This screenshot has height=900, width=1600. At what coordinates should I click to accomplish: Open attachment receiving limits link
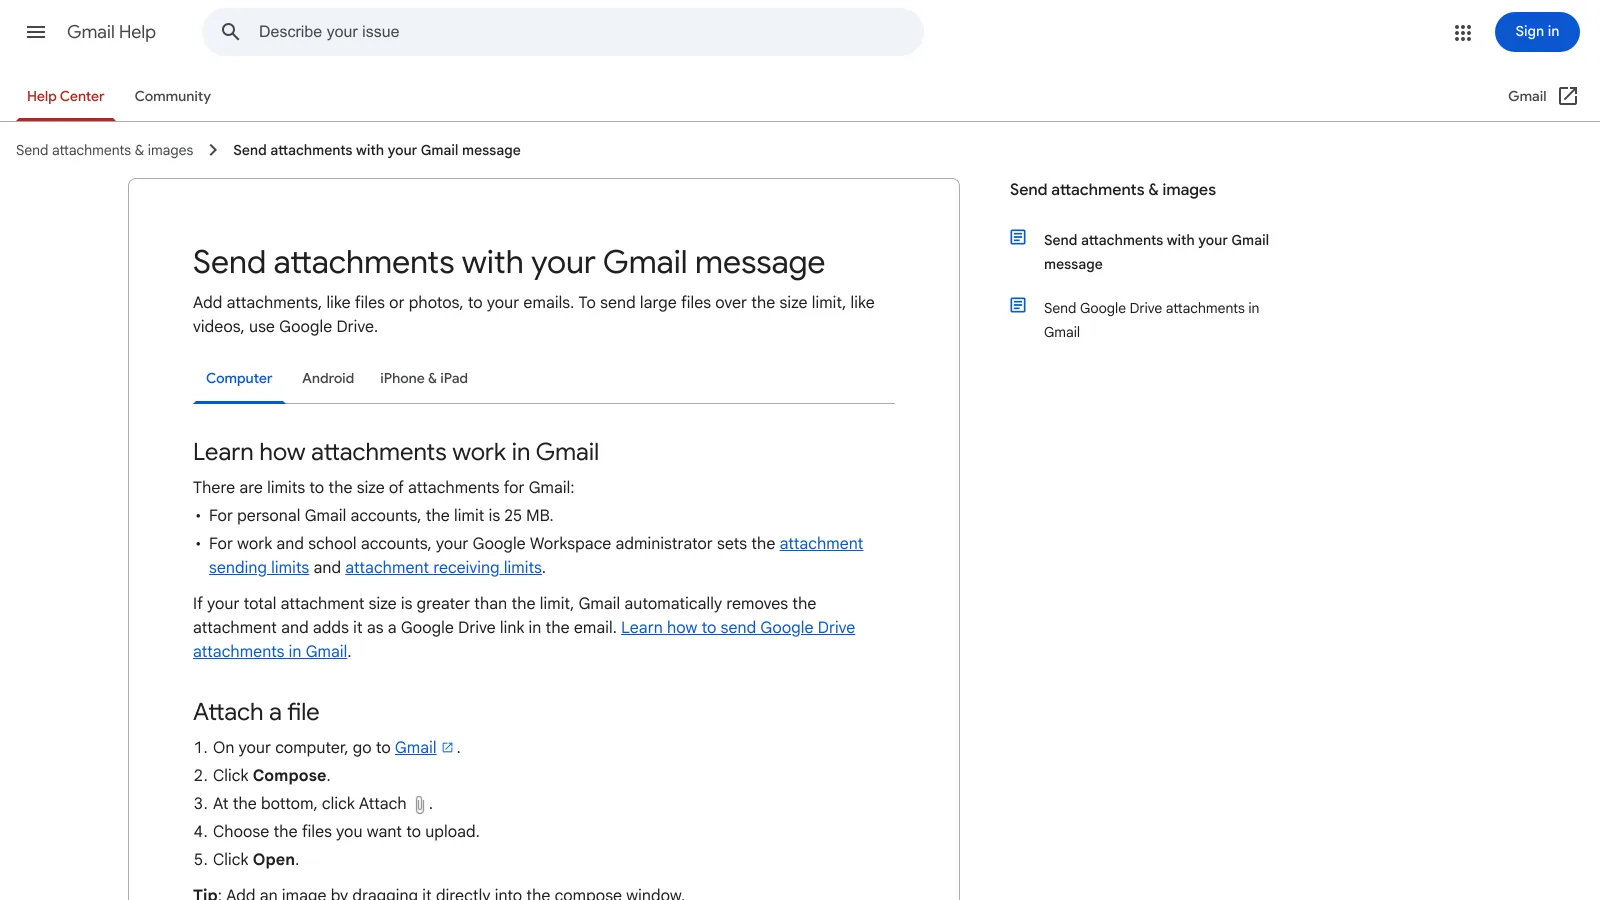[x=443, y=567]
